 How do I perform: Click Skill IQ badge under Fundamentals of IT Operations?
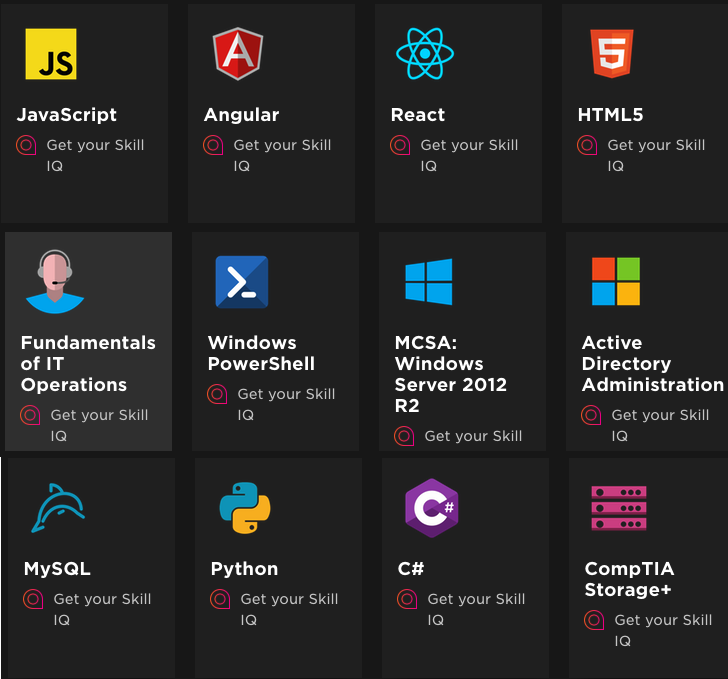point(30,415)
